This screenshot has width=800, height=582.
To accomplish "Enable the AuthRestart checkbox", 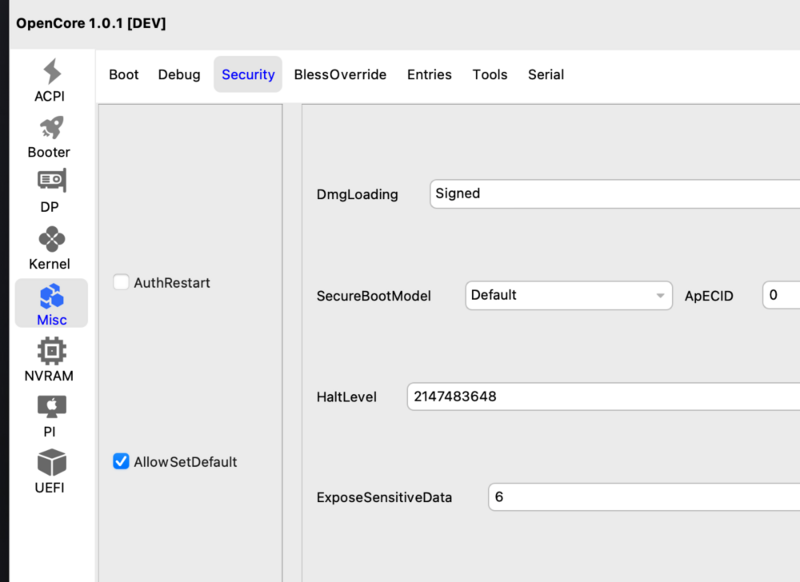I will click(121, 283).
